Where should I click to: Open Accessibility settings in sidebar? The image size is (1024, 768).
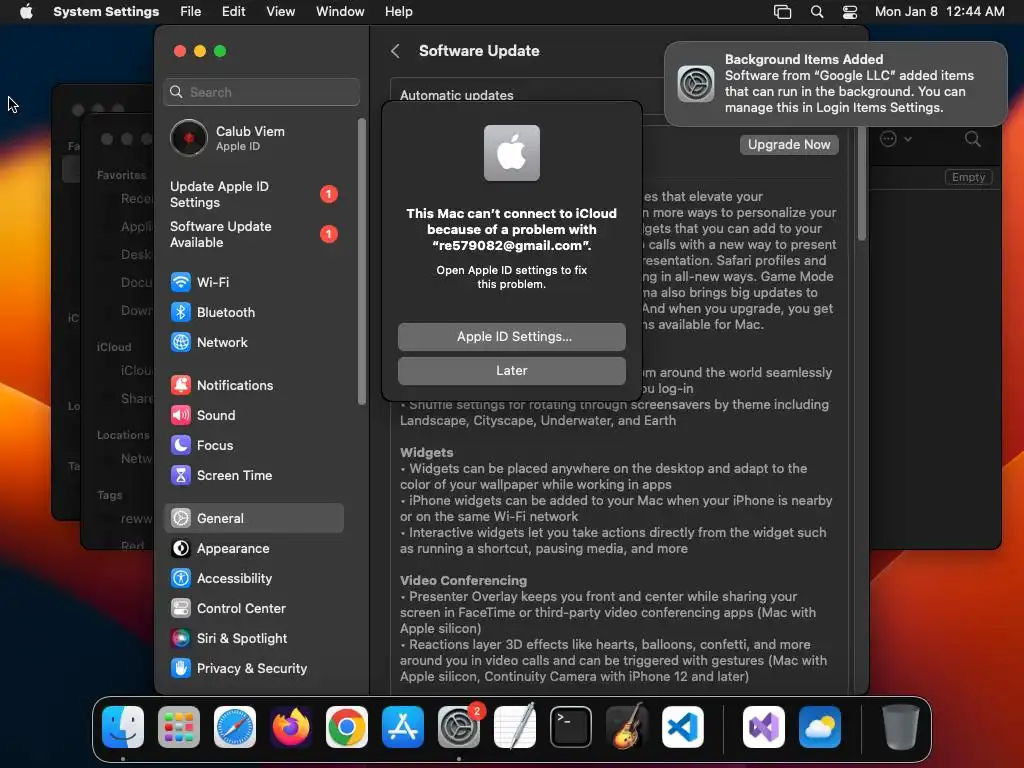(x=221, y=579)
